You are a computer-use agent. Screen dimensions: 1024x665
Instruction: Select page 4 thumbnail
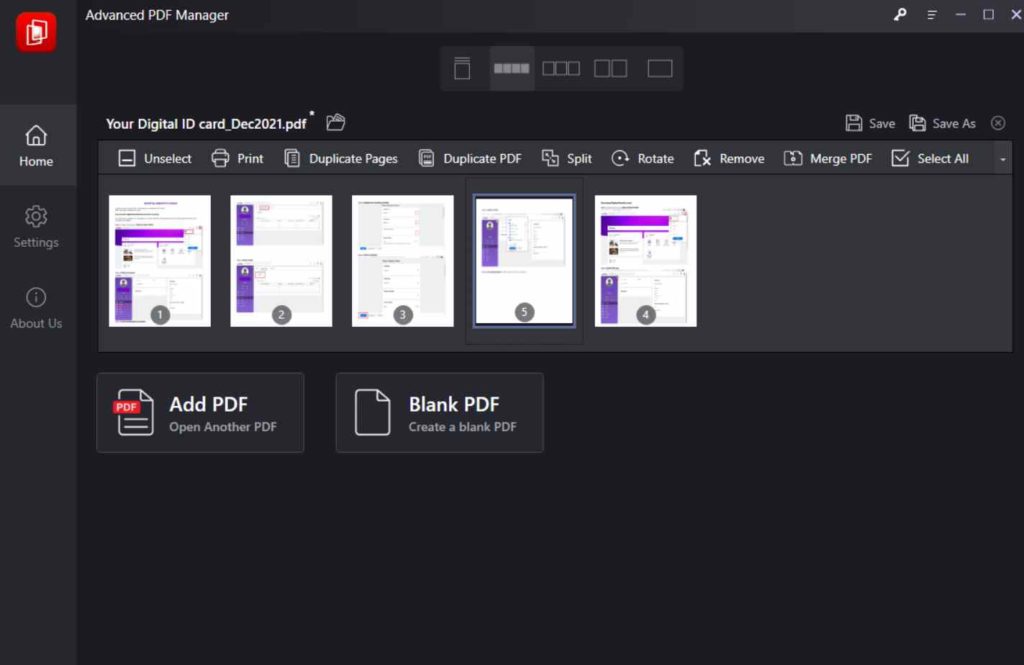646,261
